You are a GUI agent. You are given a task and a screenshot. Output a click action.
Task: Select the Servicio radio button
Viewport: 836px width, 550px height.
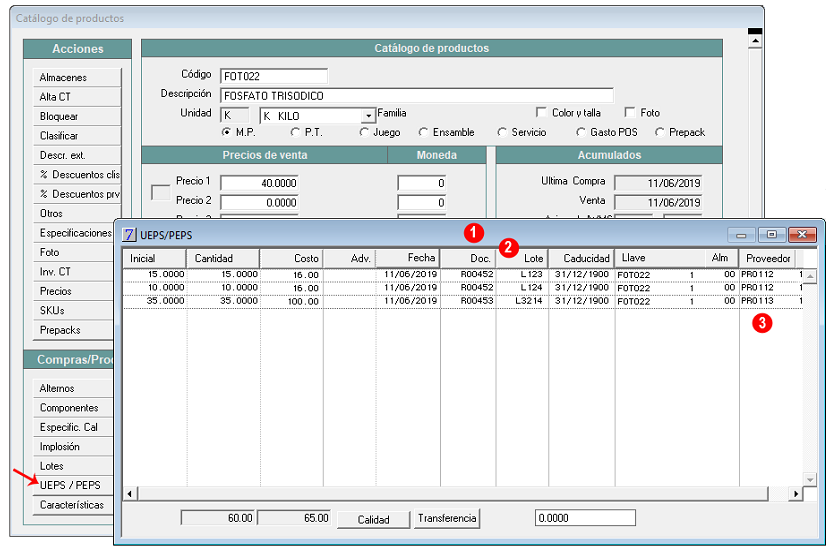pyautogui.click(x=502, y=132)
